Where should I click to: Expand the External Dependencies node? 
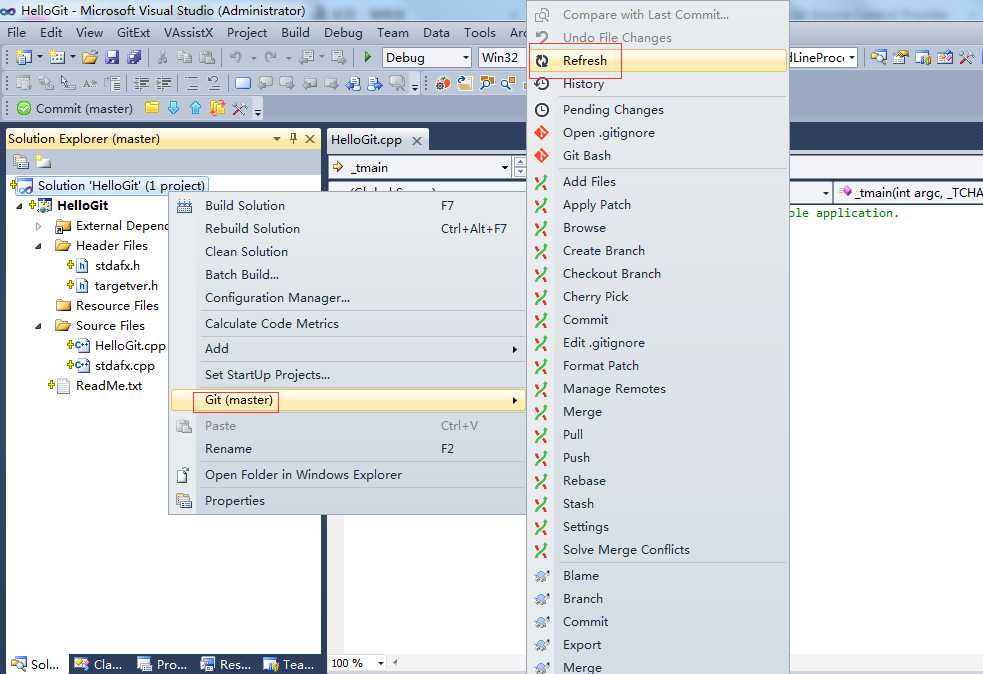click(39, 226)
